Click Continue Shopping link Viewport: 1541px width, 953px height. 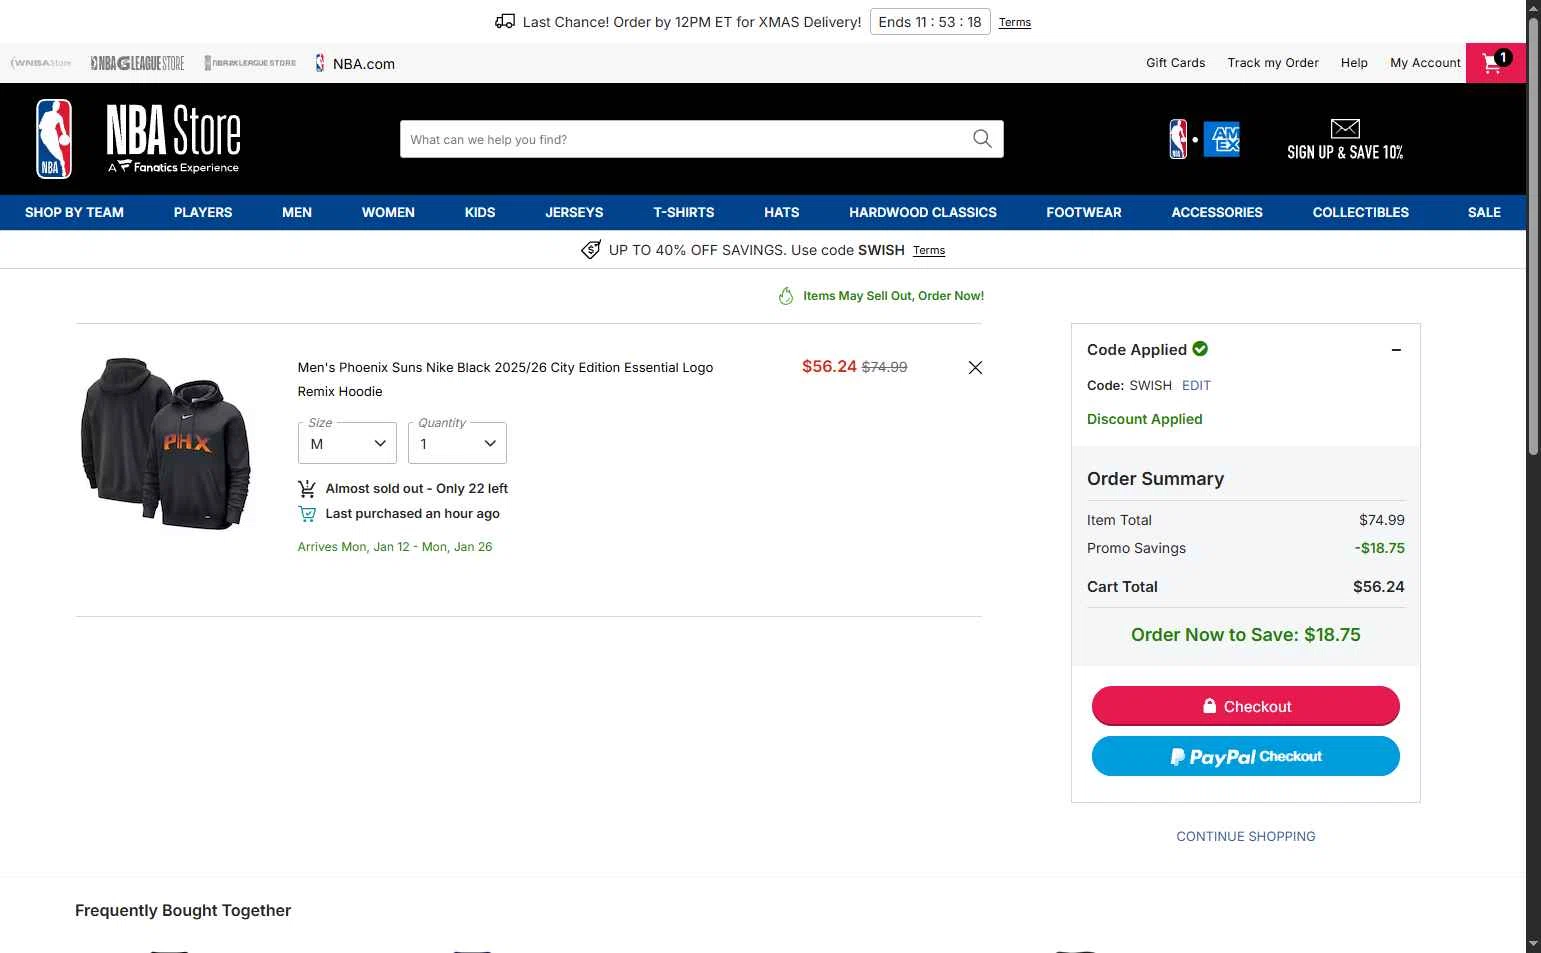point(1246,837)
